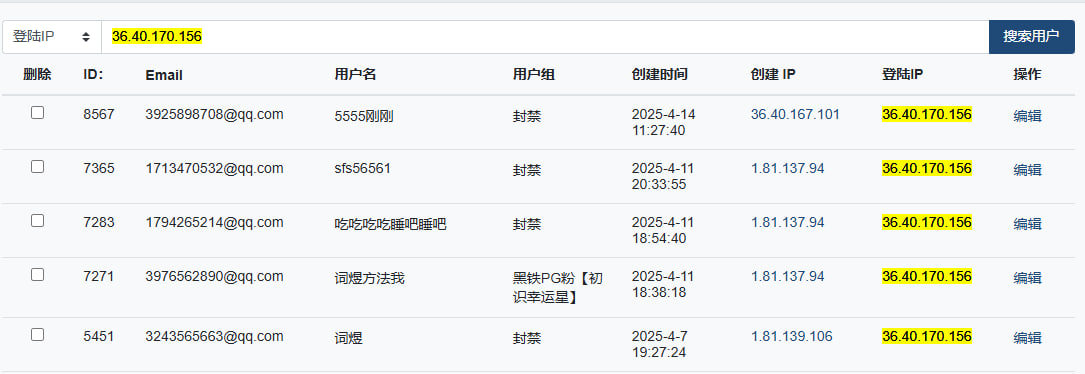Screen dimensions: 1085x374
Task: Edit the user 词煜方法我
Action: (1028, 278)
